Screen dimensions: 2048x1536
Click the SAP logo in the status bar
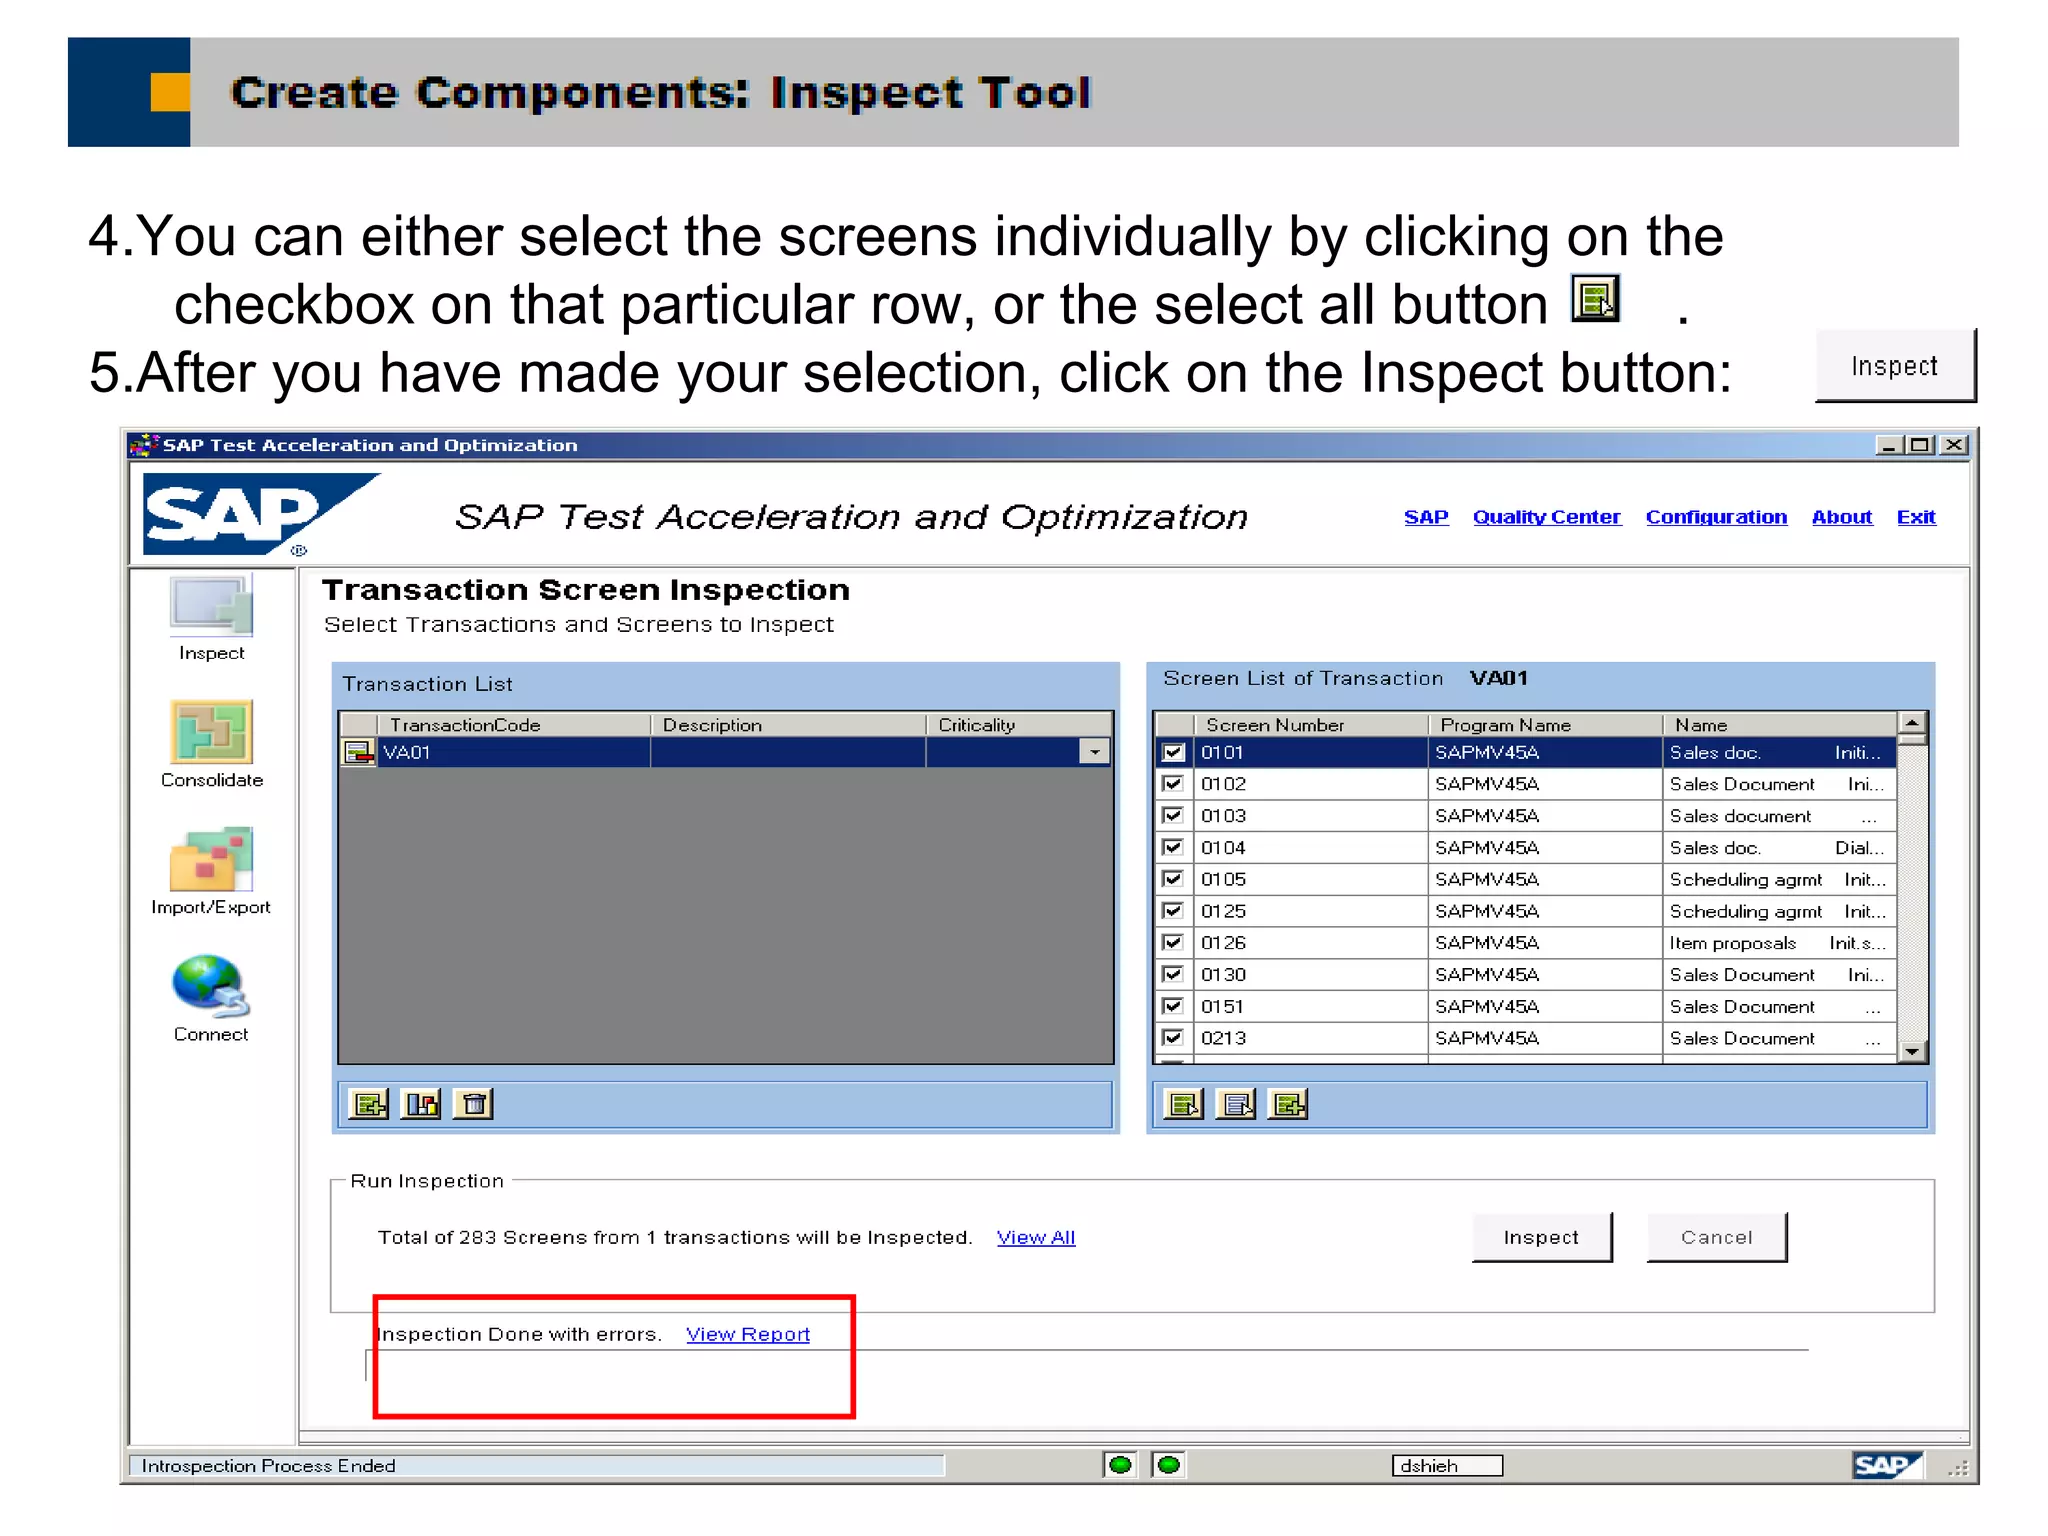coord(1887,1465)
